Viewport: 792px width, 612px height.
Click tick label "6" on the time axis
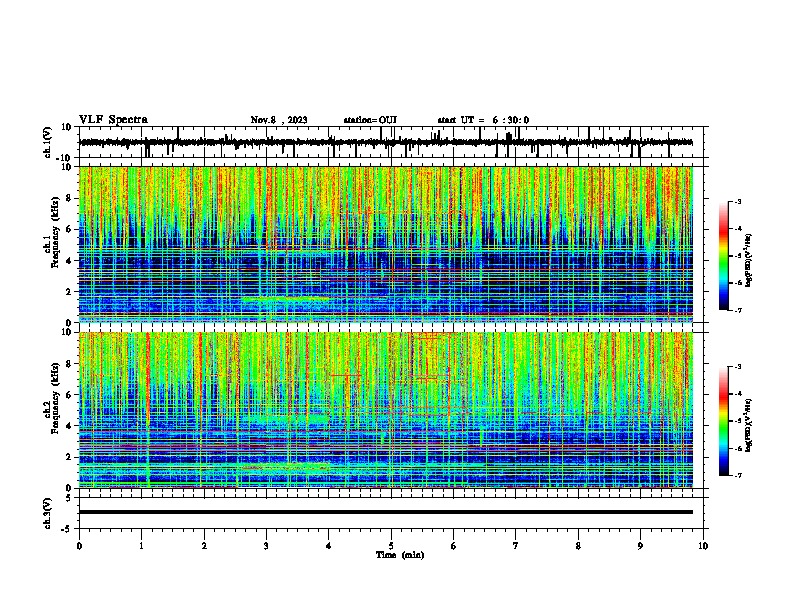[453, 546]
